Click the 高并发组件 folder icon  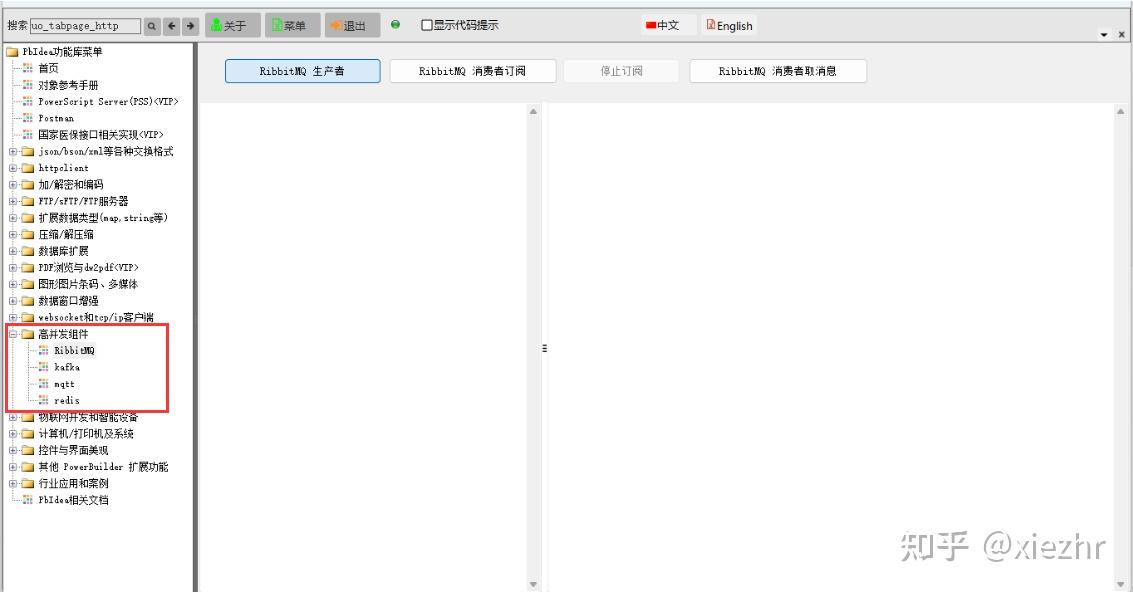[x=27, y=335]
